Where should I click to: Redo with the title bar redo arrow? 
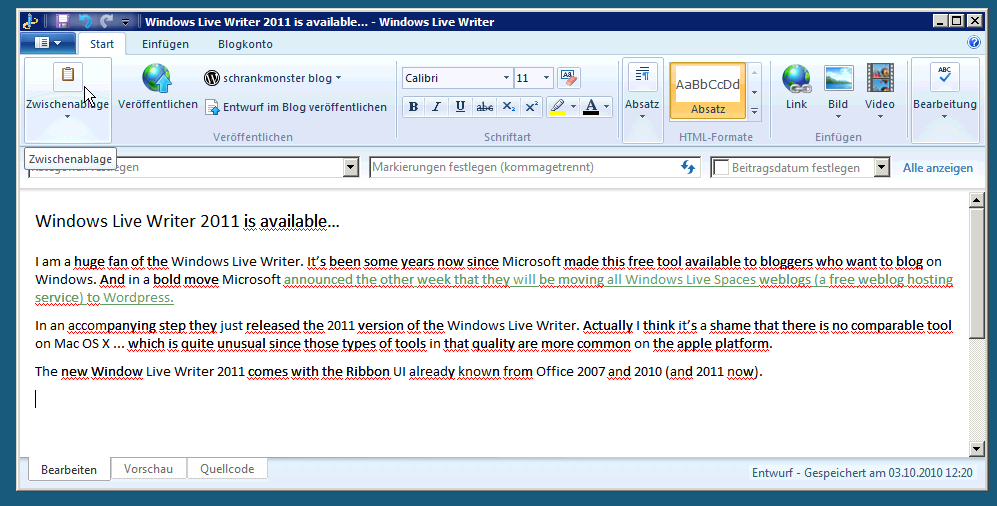106,22
